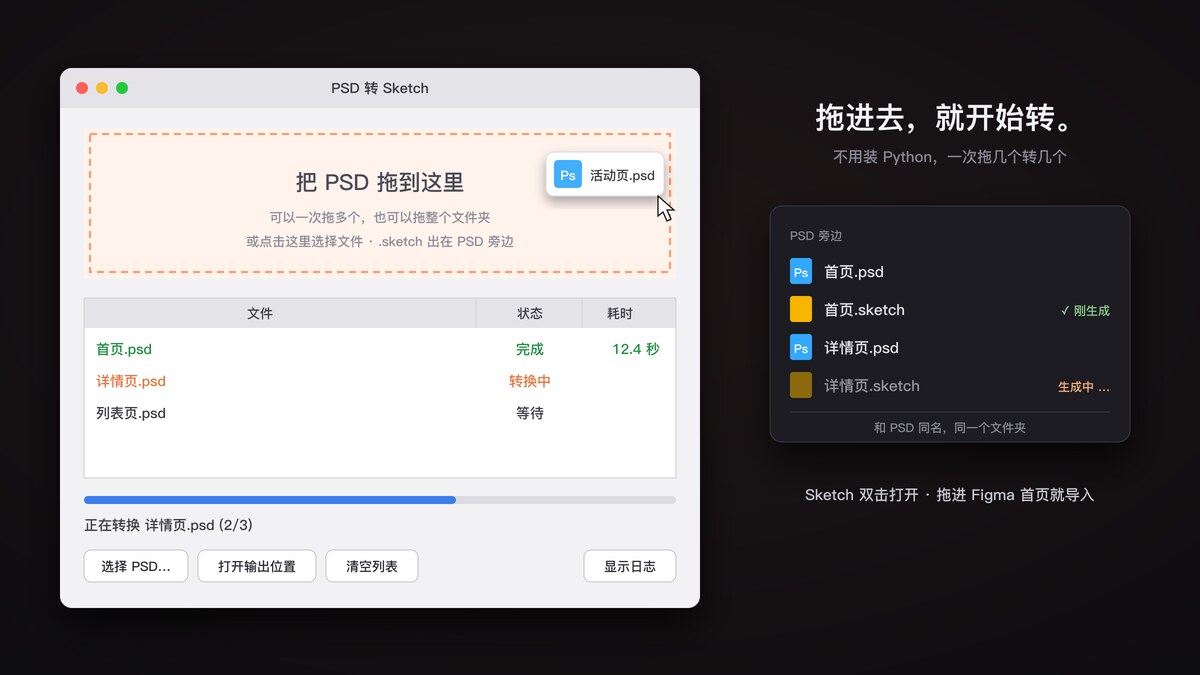The width and height of the screenshot is (1200, 675).
Task: Show the log via 显示日志
Action: [630, 566]
